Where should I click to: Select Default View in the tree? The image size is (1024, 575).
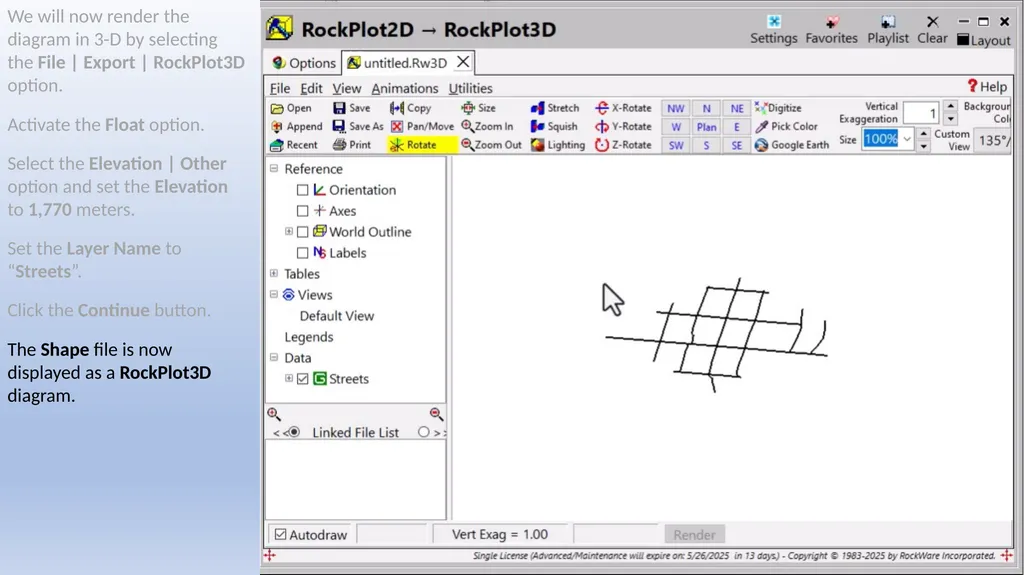337,316
